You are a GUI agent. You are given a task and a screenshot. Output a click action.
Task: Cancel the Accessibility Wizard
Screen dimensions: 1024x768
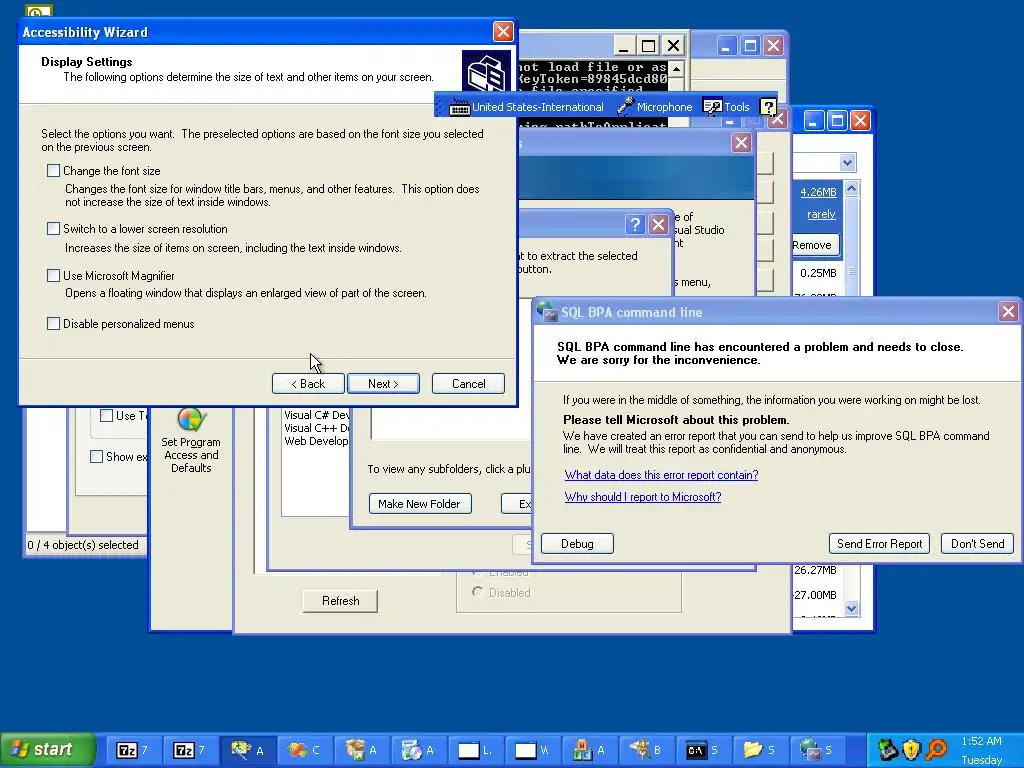click(x=468, y=384)
